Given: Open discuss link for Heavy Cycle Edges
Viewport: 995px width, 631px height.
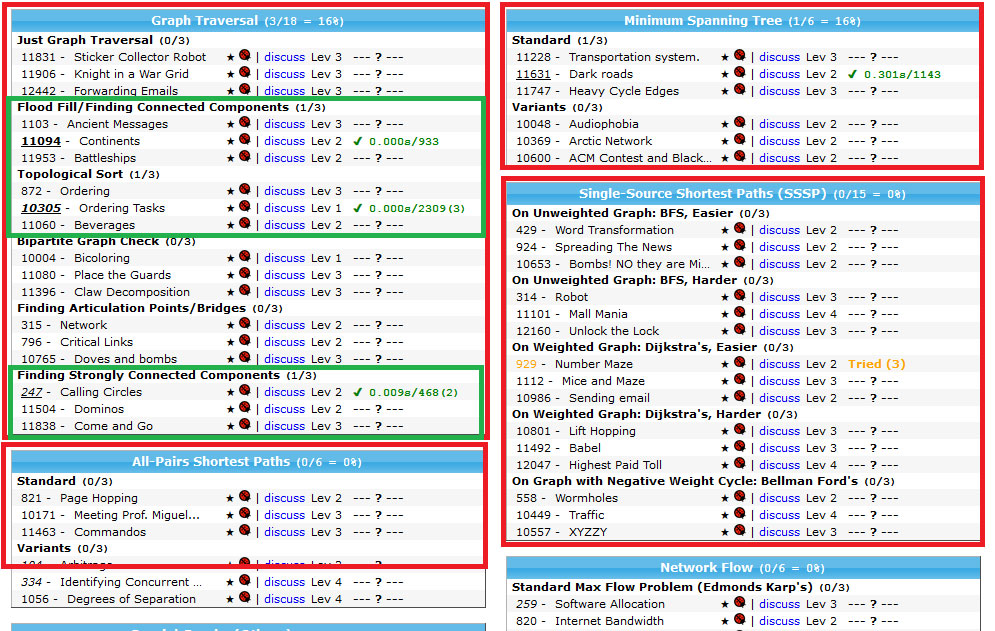Looking at the screenshot, I should (779, 91).
